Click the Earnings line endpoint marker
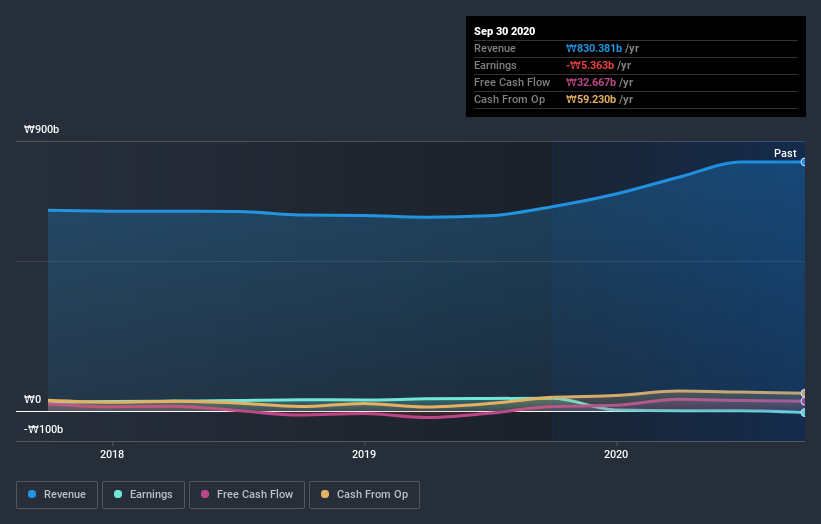The height and width of the screenshot is (524, 821). (804, 412)
